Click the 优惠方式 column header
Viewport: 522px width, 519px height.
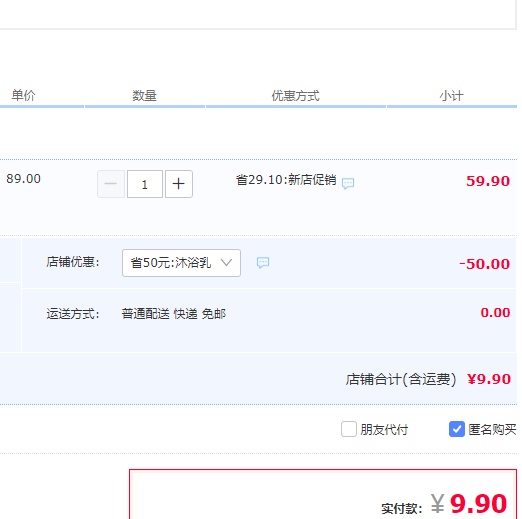pyautogui.click(x=295, y=96)
